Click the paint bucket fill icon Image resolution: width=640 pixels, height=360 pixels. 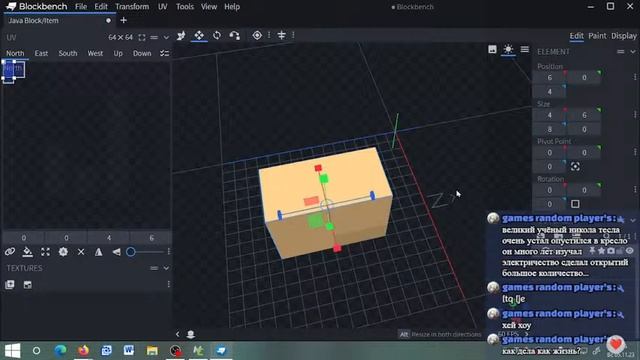tap(27, 252)
